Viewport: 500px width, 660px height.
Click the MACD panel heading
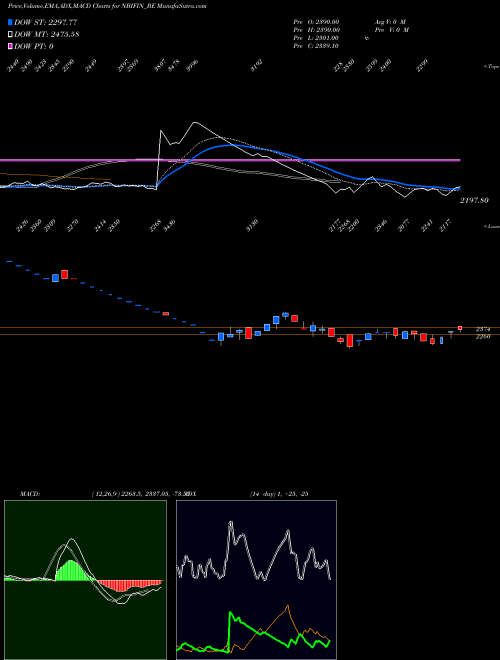[29, 494]
